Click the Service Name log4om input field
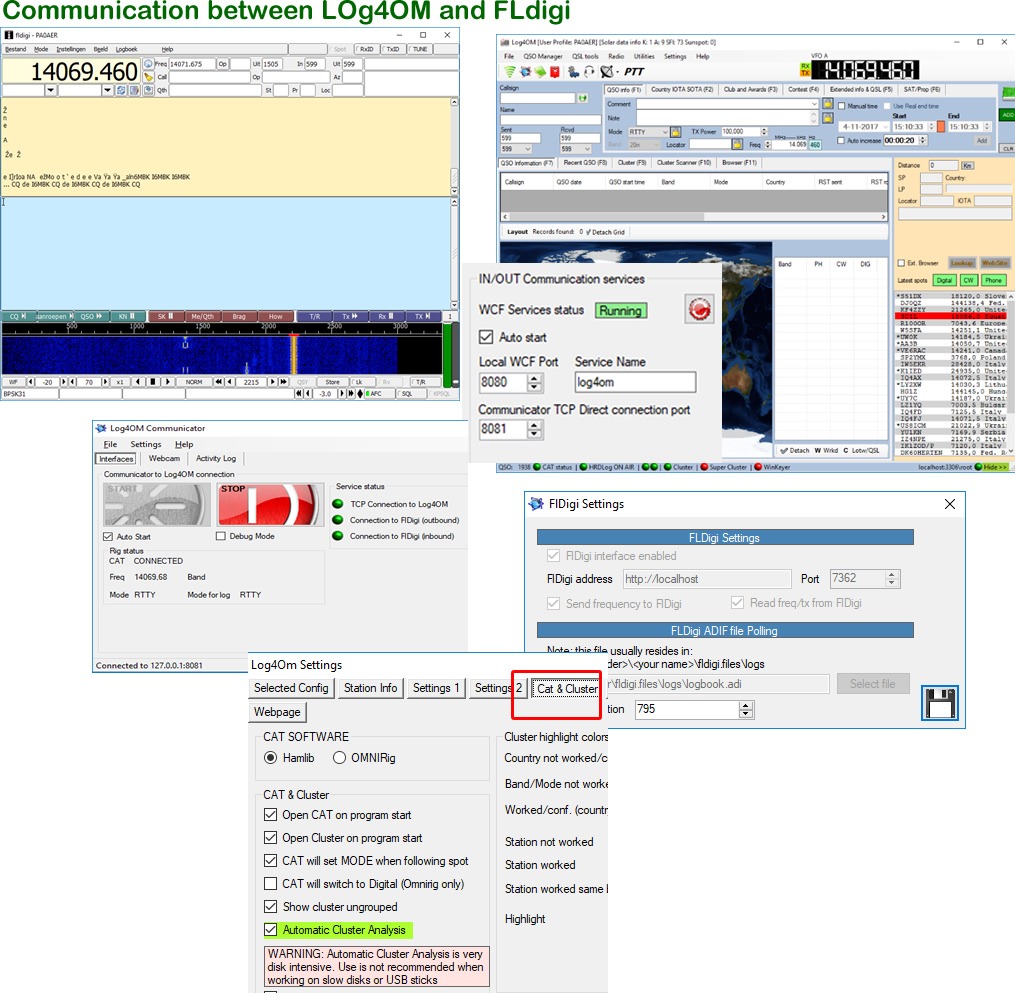The image size is (1015, 993). pos(636,383)
